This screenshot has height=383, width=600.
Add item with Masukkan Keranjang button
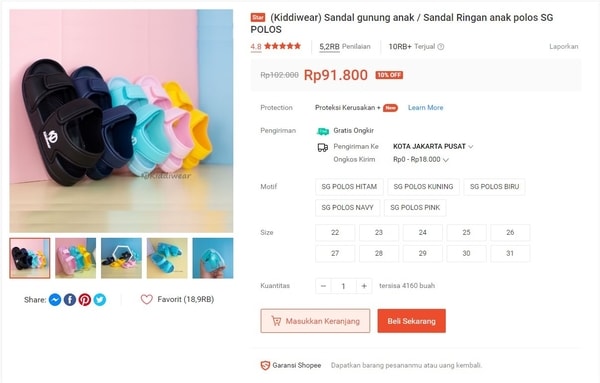315,321
